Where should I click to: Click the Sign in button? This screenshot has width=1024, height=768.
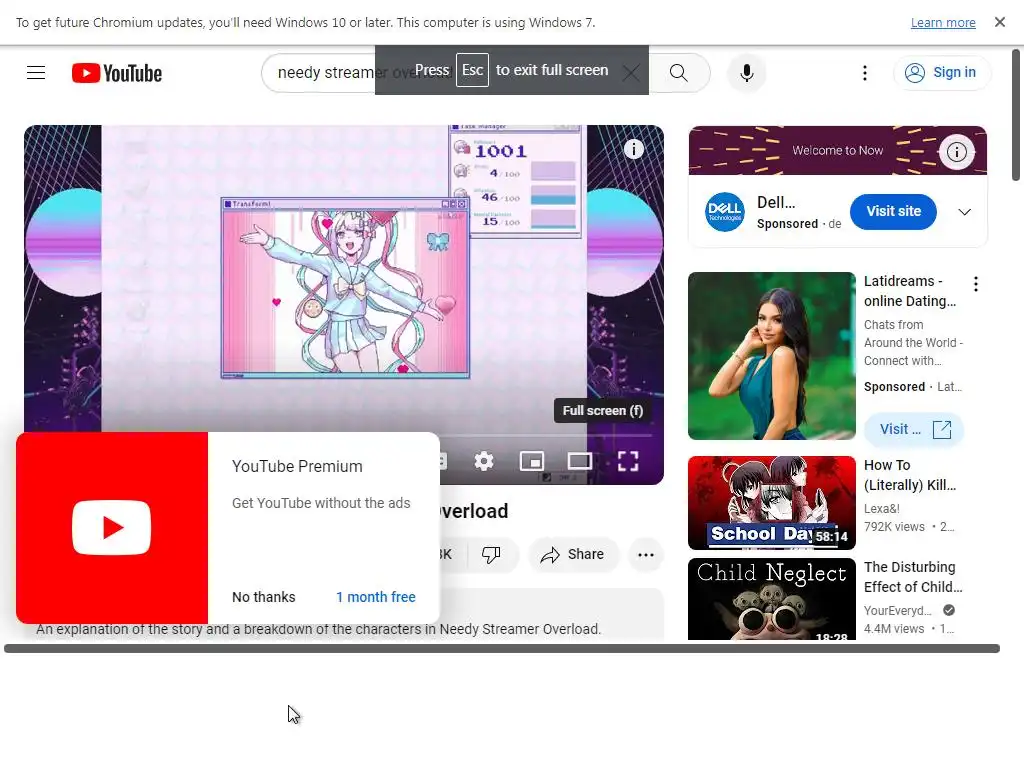(941, 72)
